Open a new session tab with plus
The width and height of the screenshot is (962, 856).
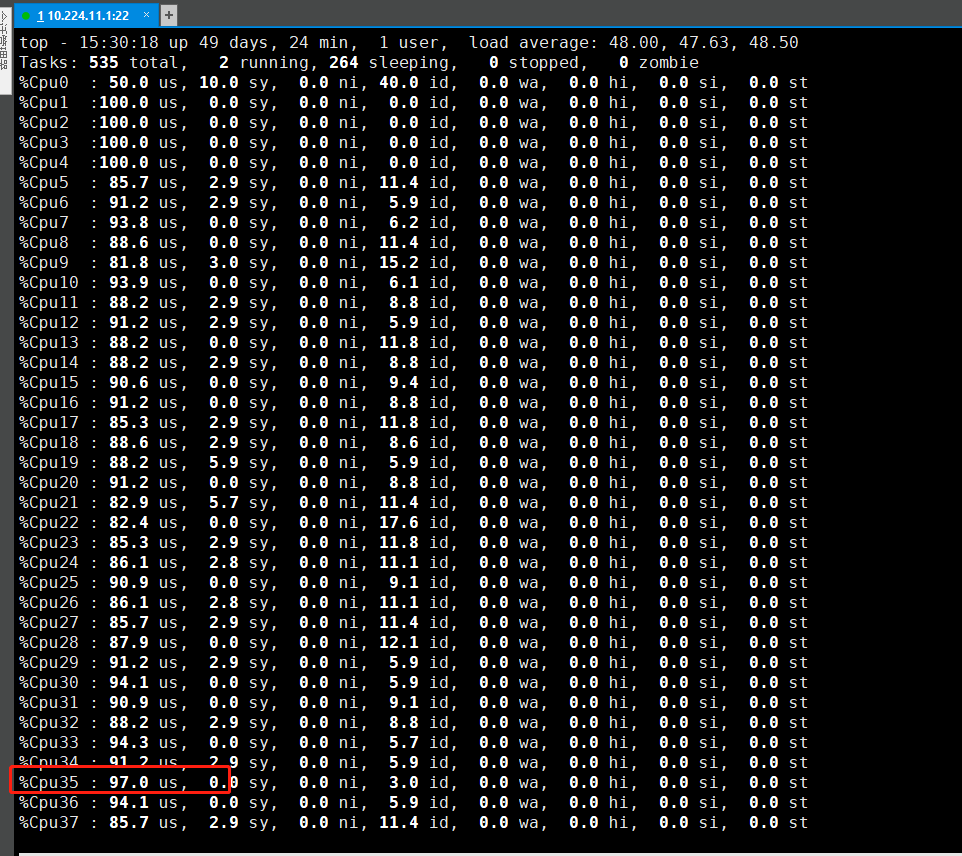coord(168,15)
